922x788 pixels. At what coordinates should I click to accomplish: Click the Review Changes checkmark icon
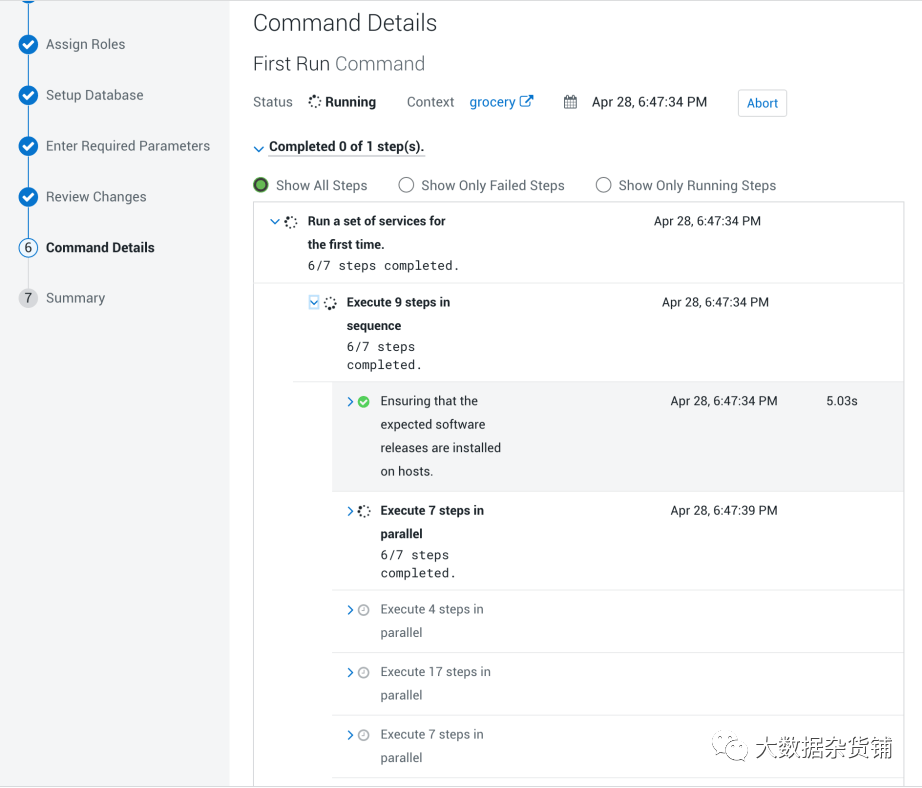(x=28, y=197)
